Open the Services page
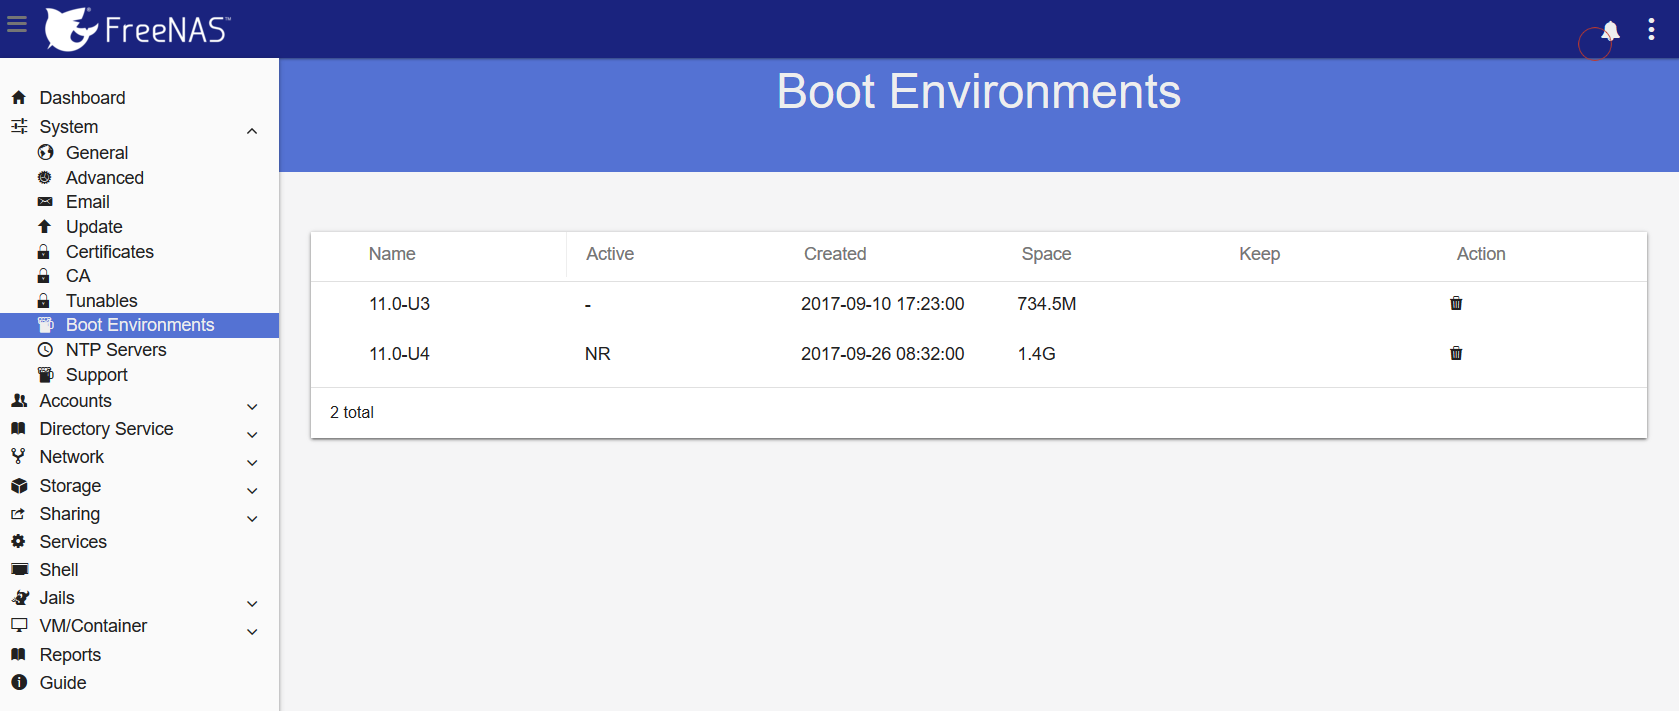 coord(73,542)
